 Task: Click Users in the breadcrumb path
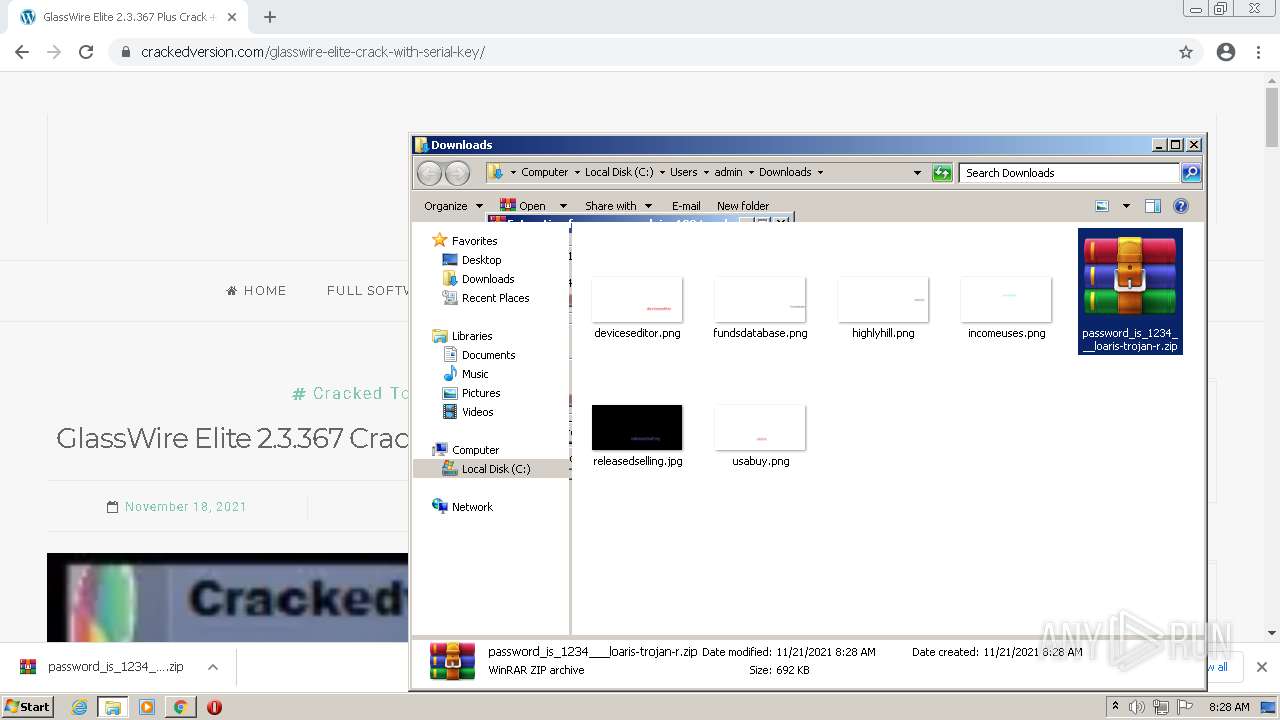tap(684, 172)
